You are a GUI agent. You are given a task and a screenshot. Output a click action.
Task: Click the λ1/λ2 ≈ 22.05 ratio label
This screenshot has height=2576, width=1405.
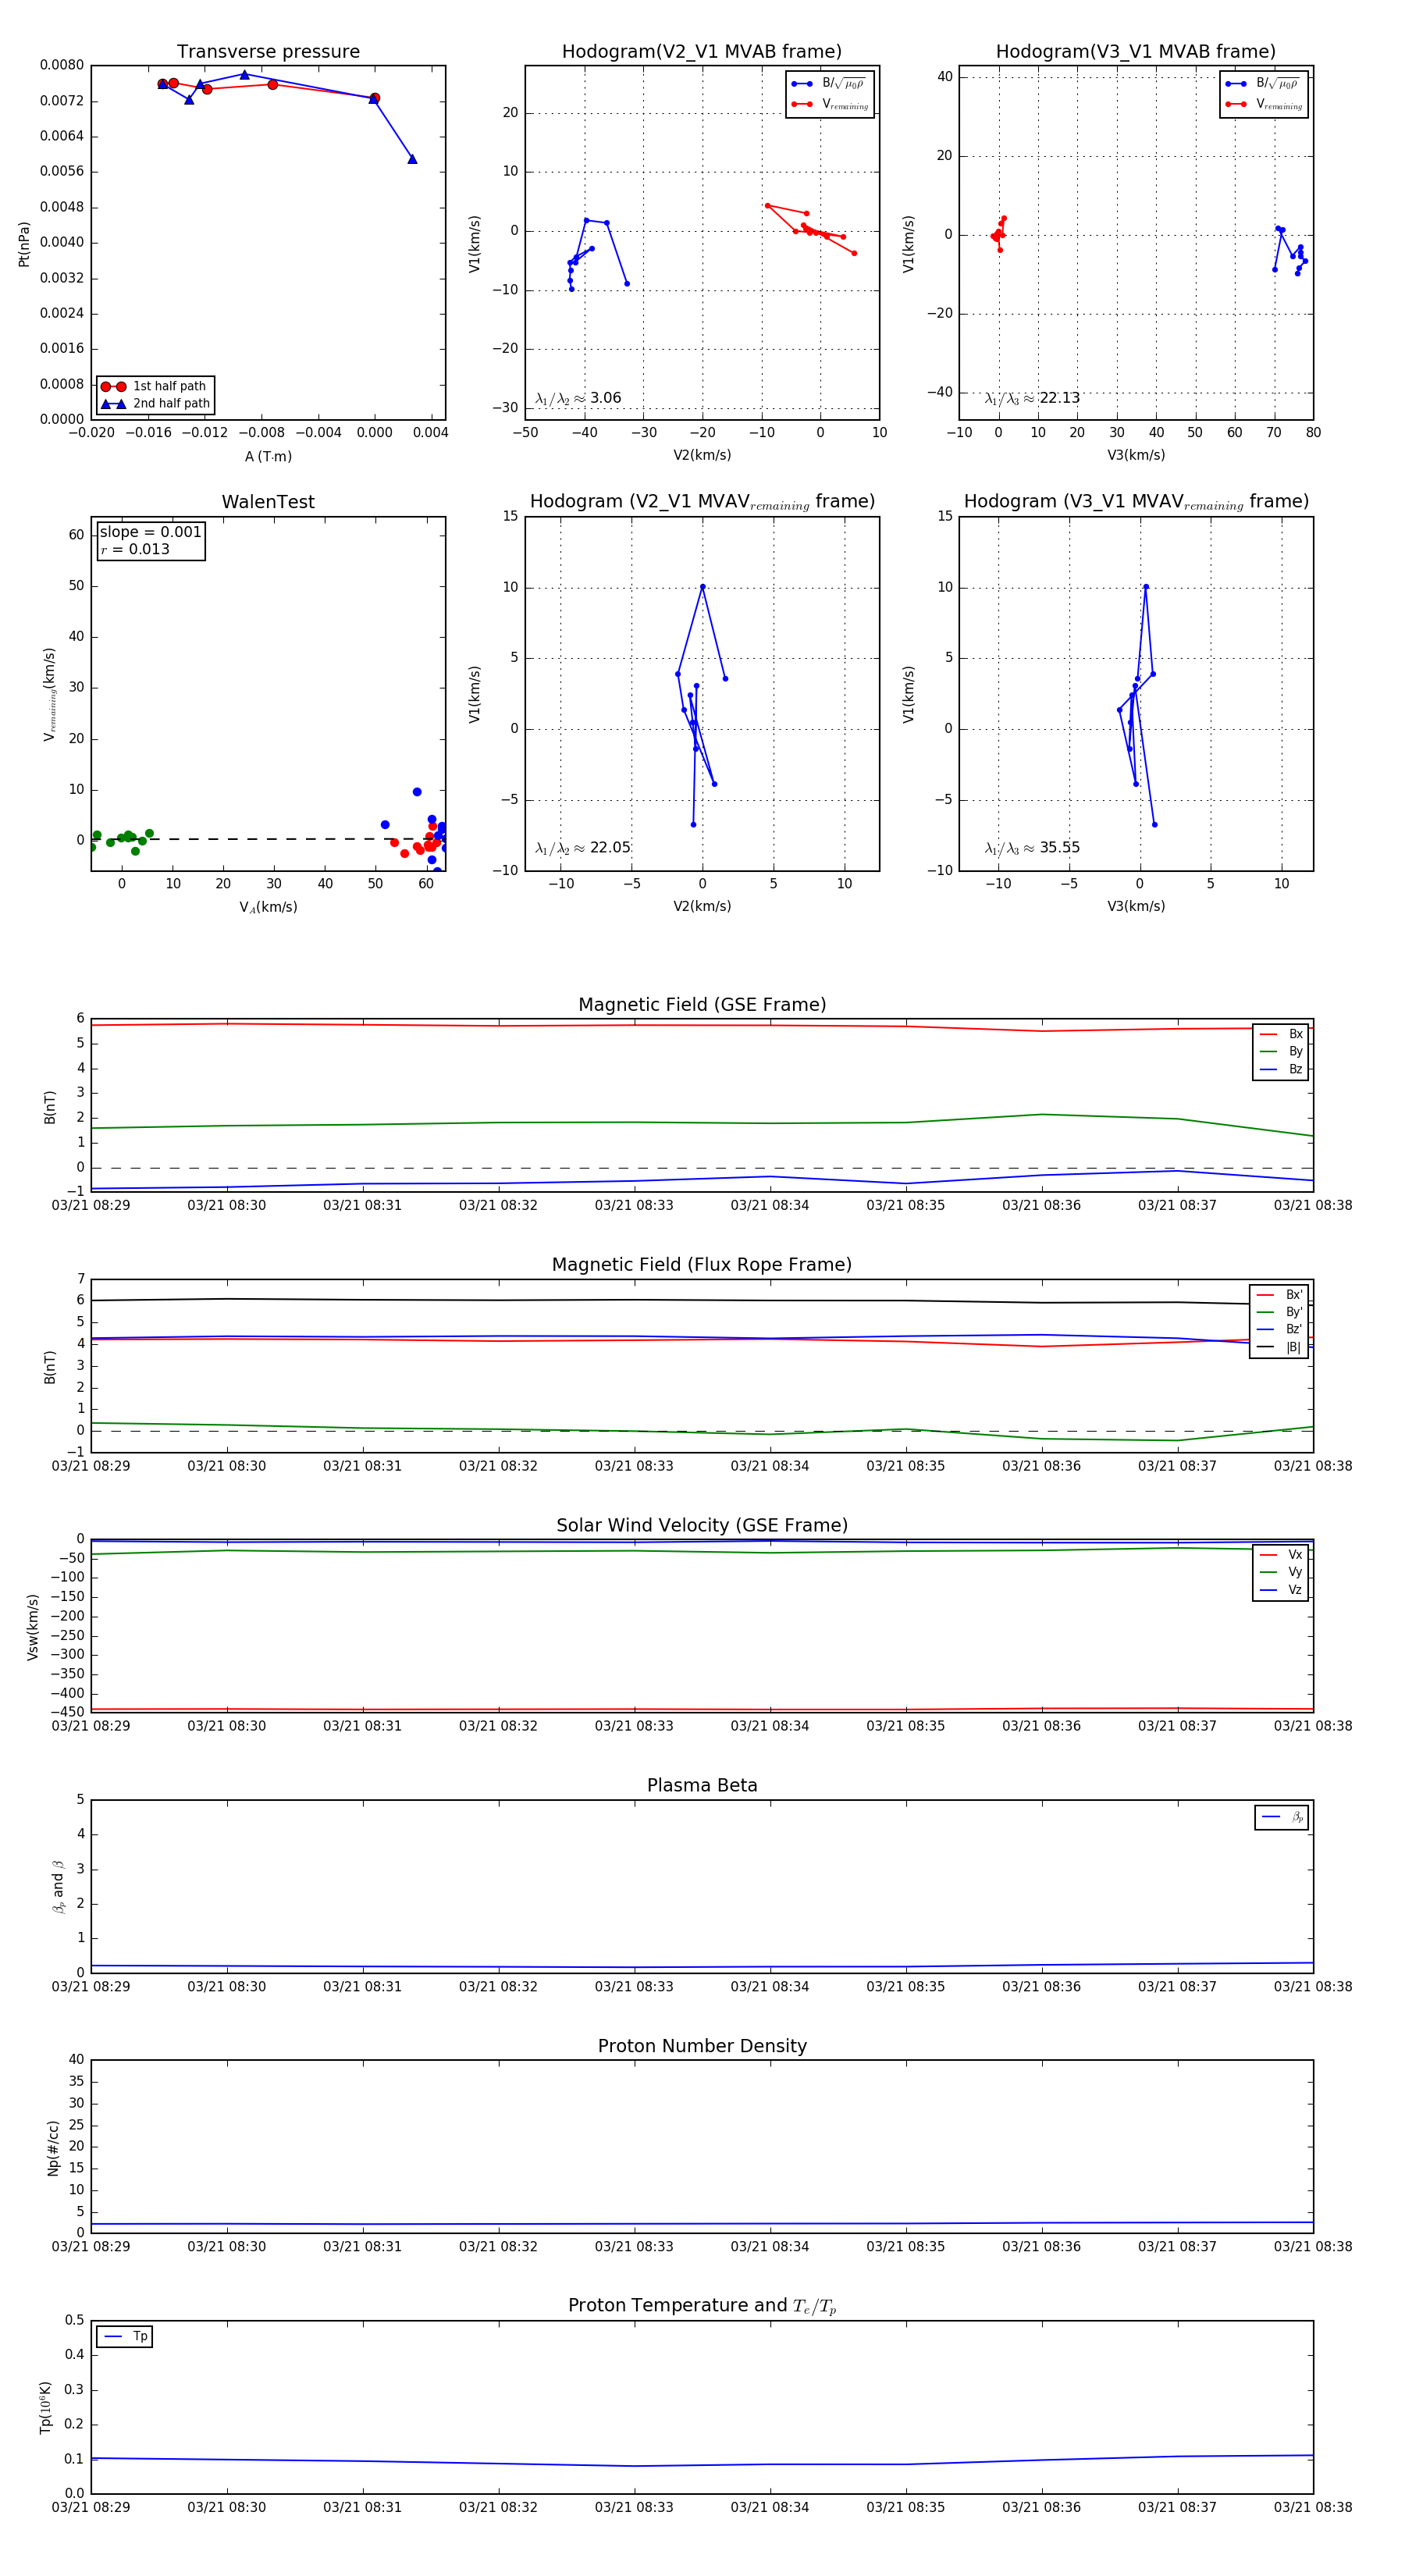click(x=583, y=848)
